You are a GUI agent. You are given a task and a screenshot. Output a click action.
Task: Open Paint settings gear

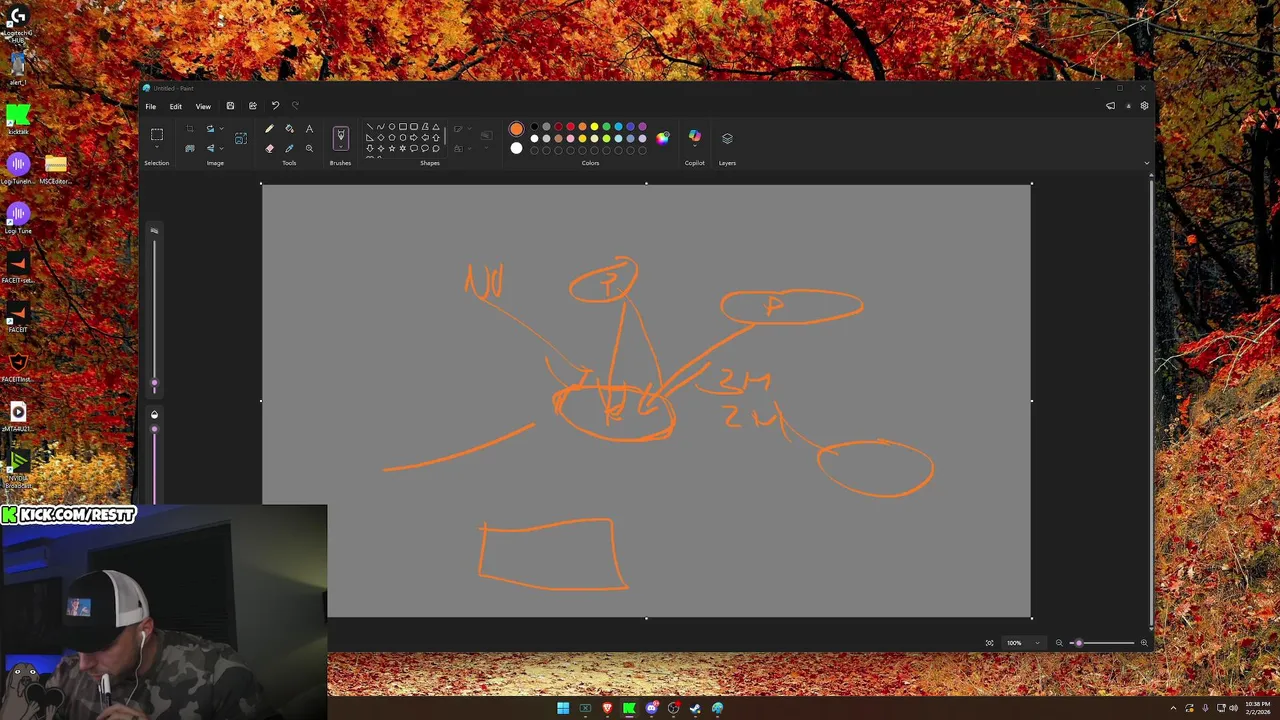point(1145,106)
